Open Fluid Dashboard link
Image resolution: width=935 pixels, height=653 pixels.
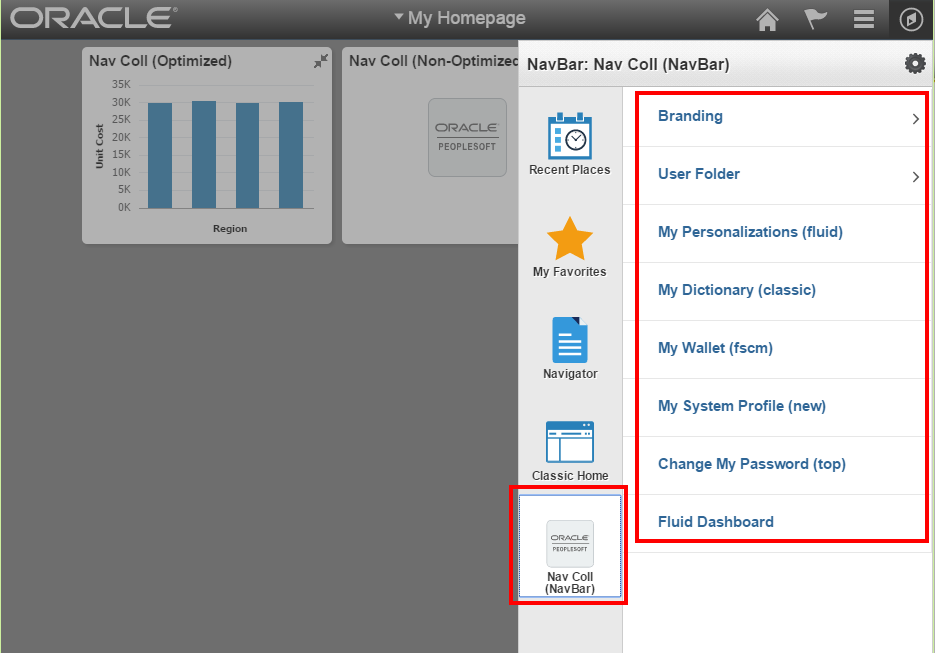[x=716, y=522]
